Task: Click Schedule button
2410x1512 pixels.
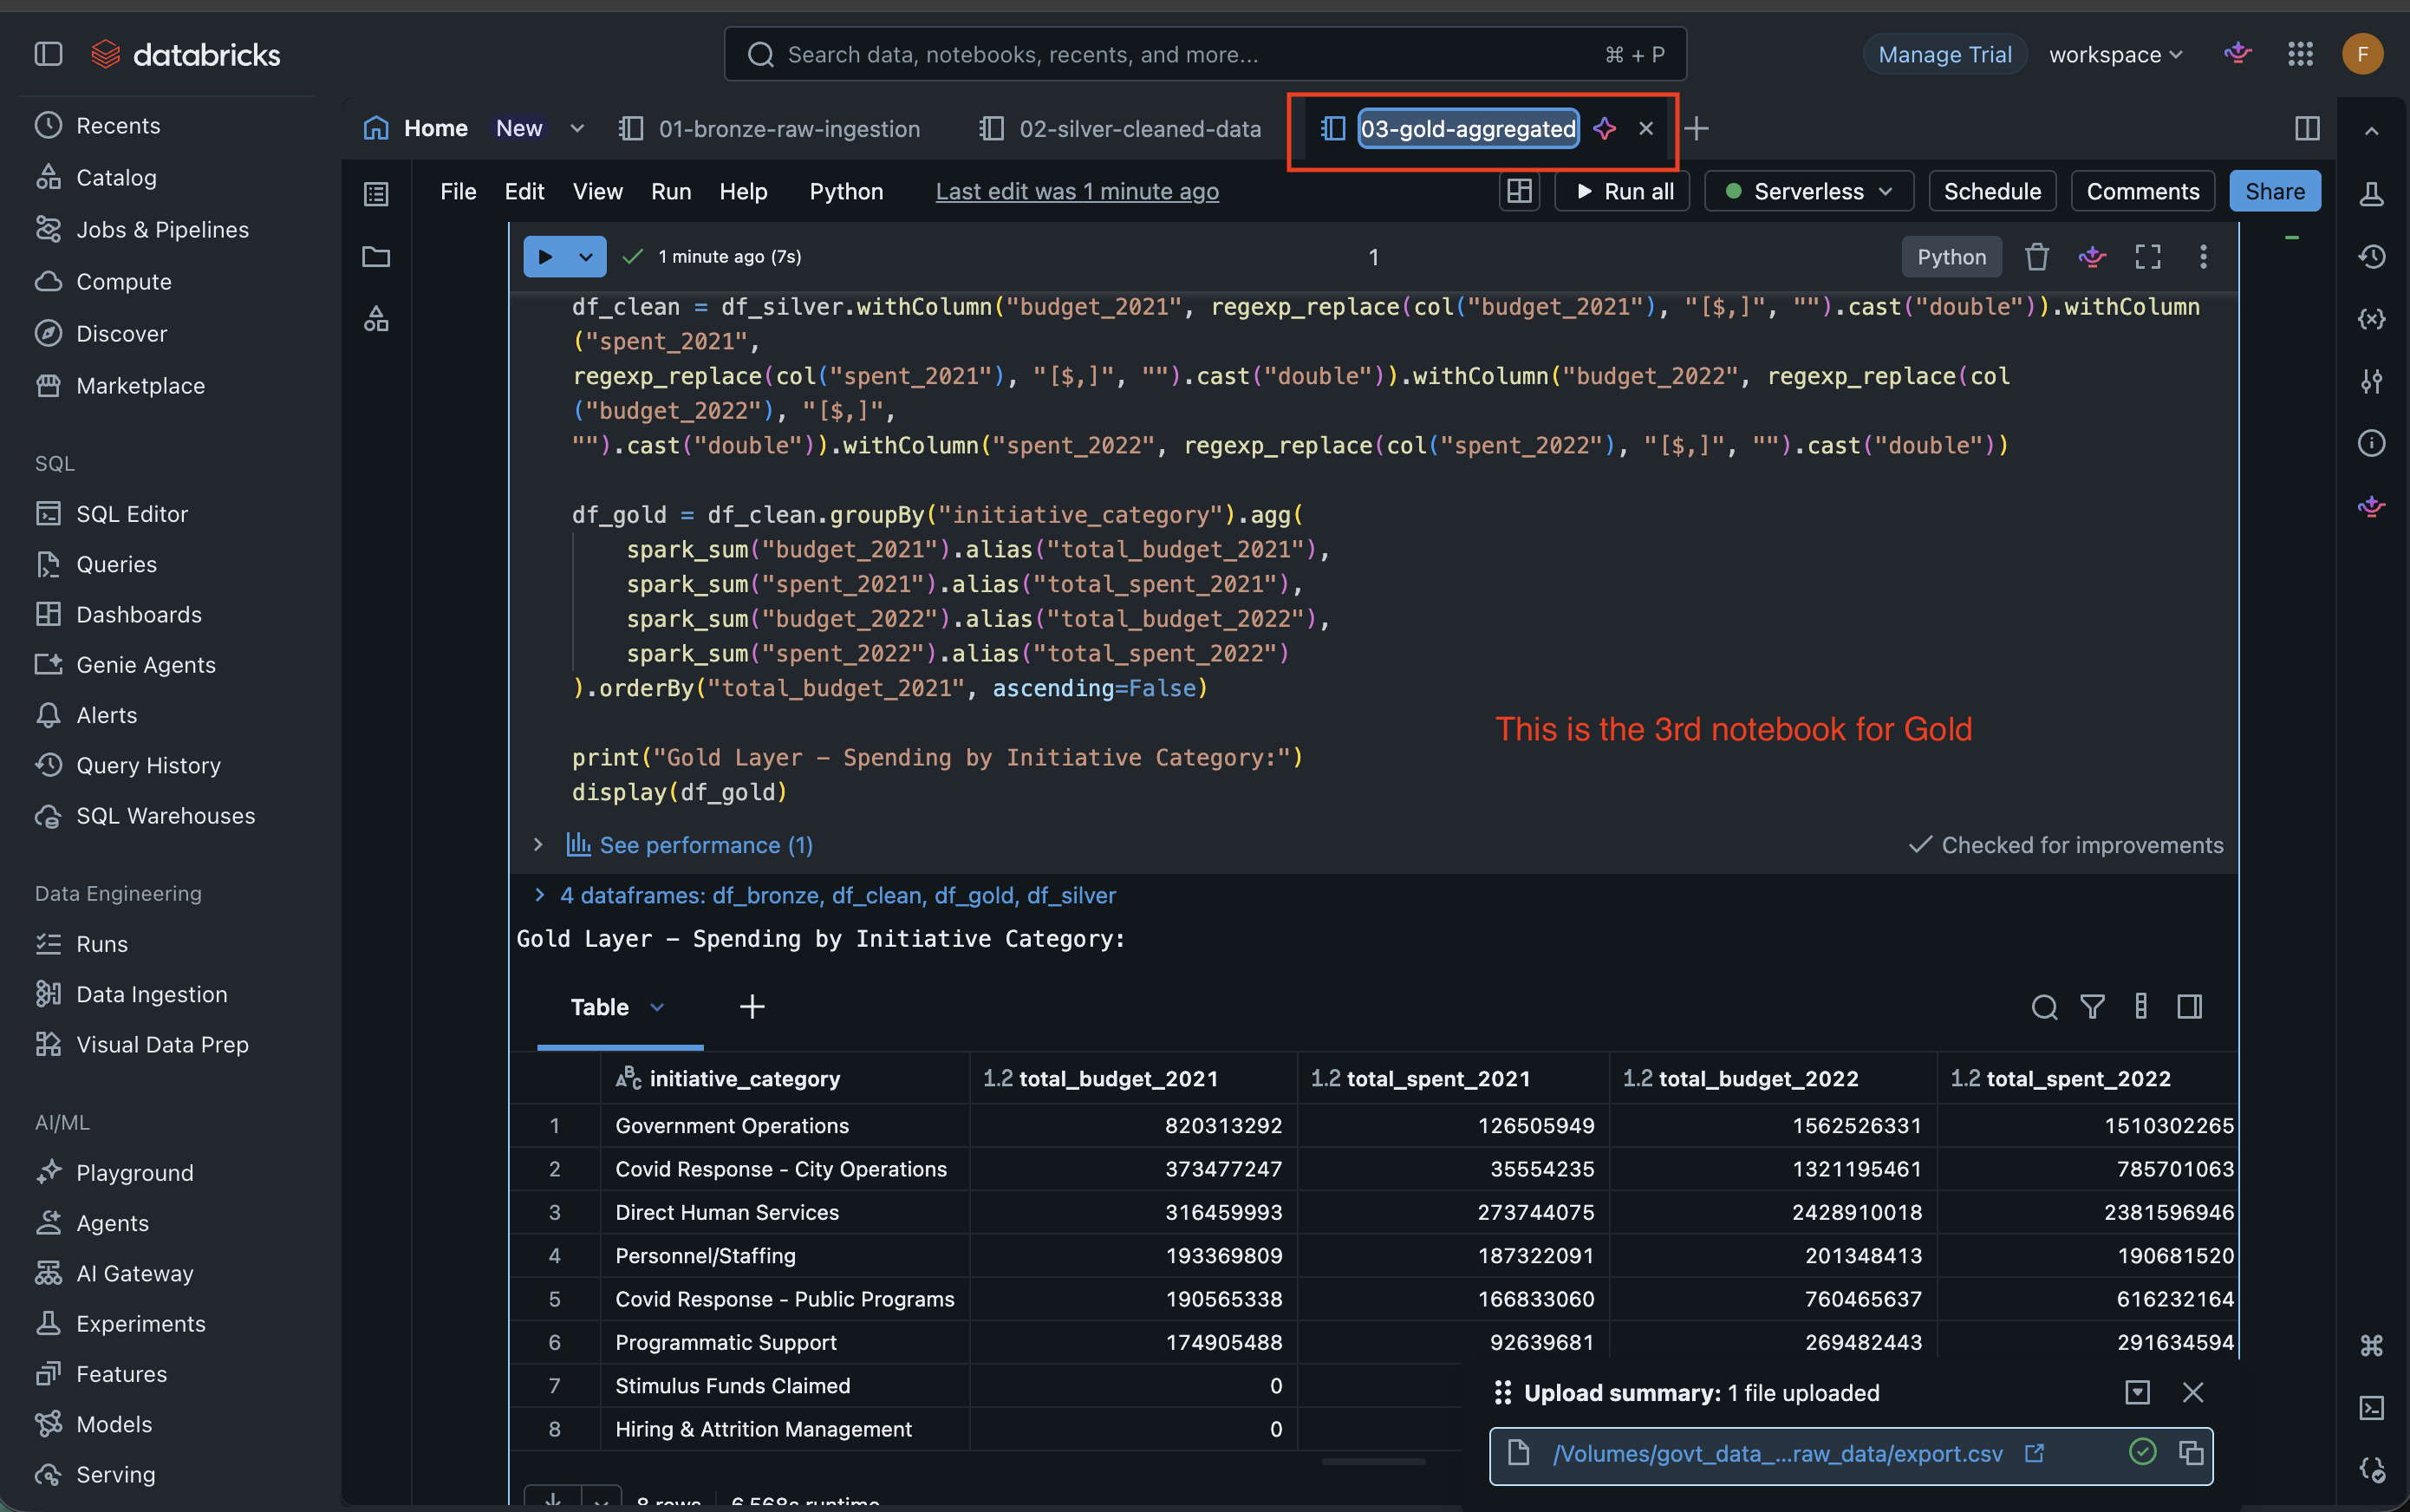Action: 1991,192
